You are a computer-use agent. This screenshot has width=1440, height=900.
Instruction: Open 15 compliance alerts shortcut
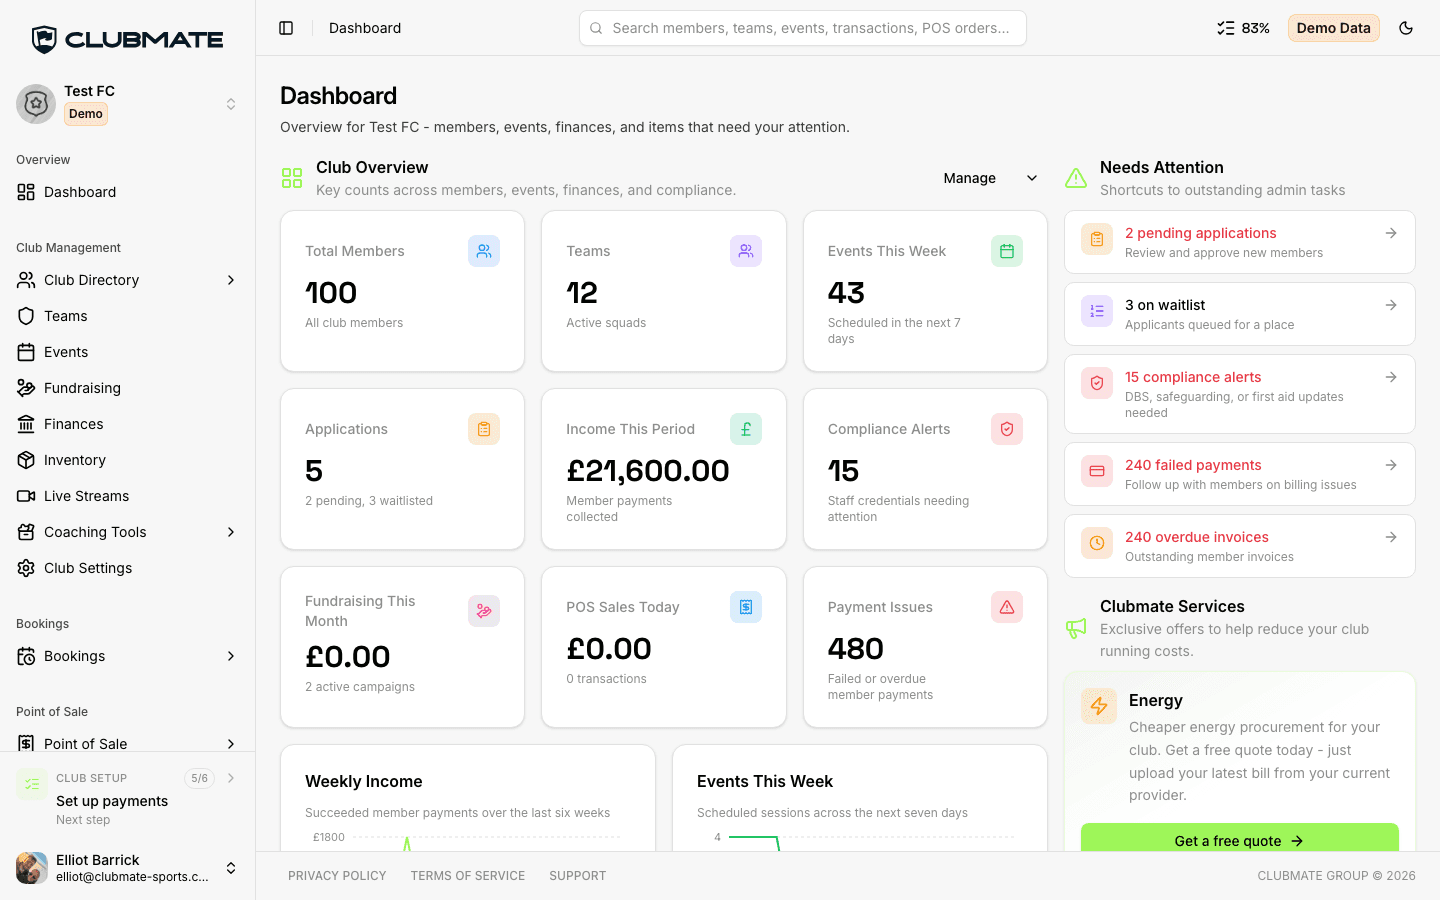point(1240,394)
